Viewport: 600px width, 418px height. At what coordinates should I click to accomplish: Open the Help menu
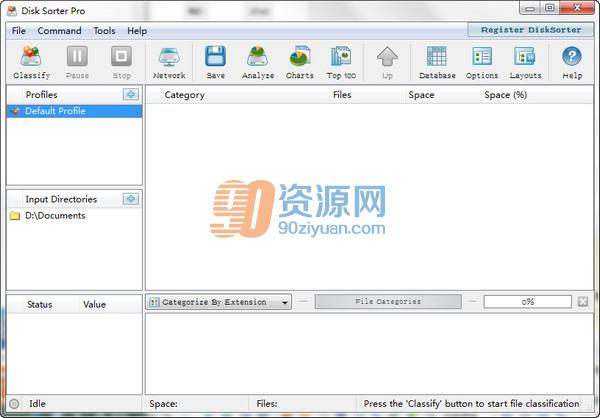click(x=137, y=31)
